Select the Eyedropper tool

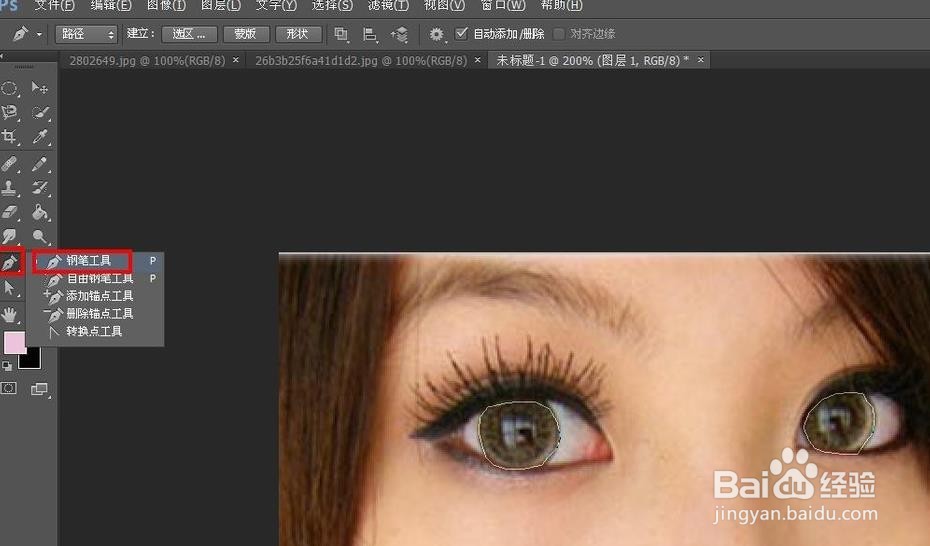point(40,137)
